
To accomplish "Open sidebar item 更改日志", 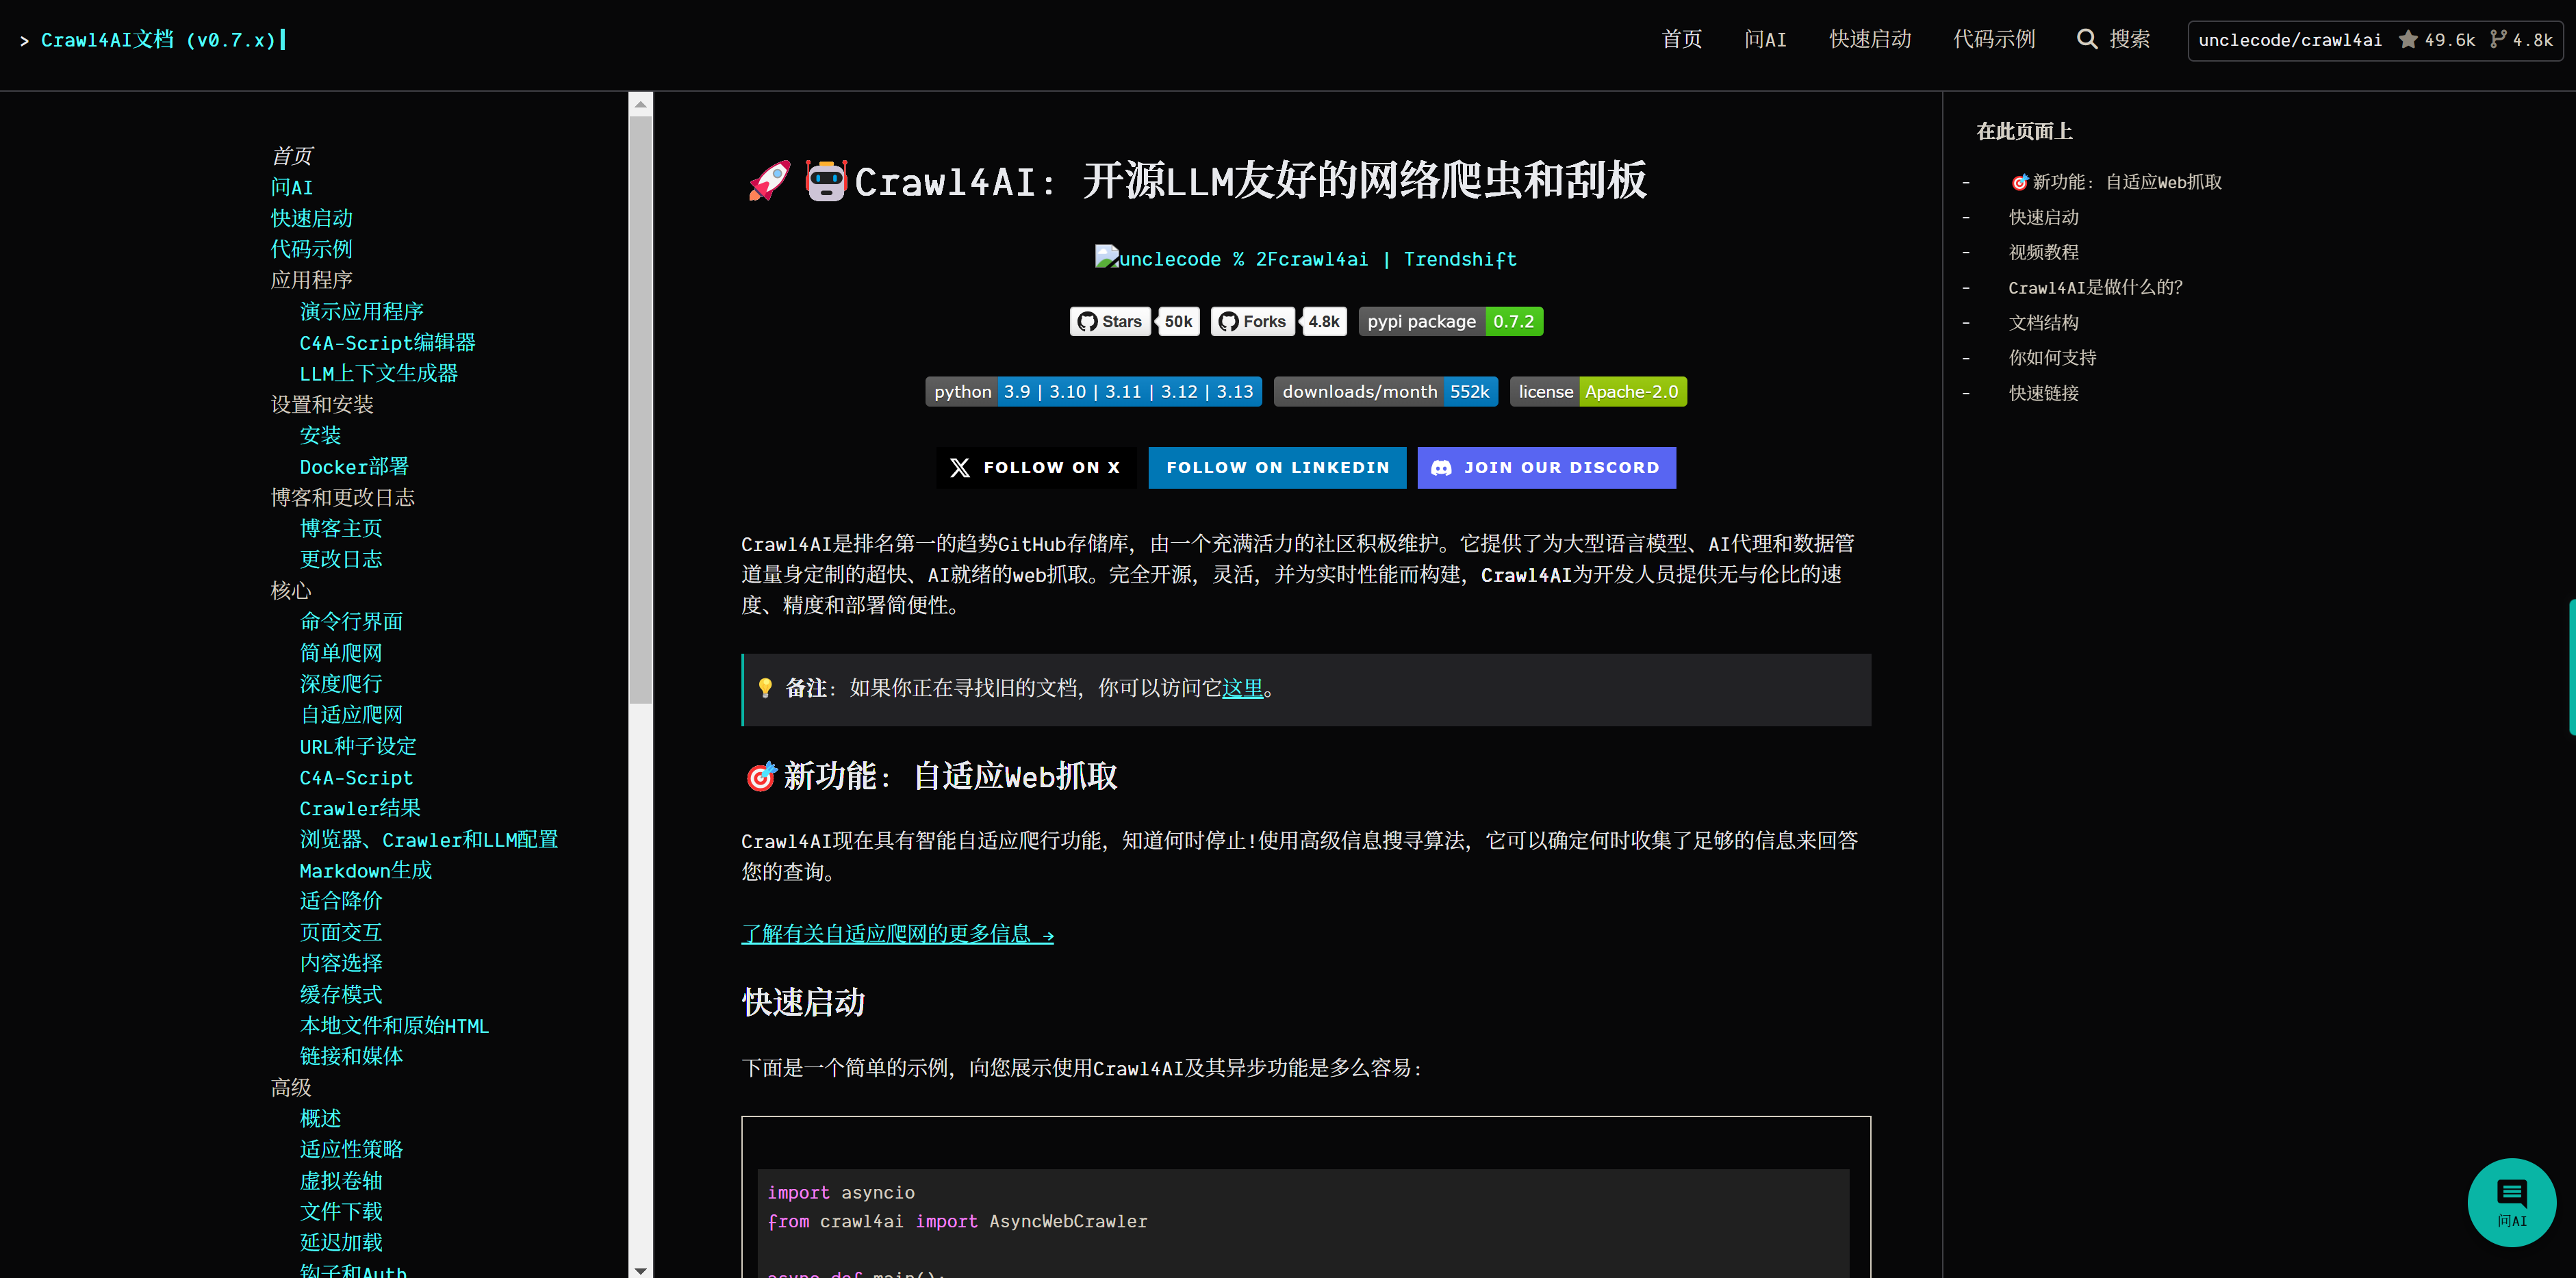I will point(341,559).
